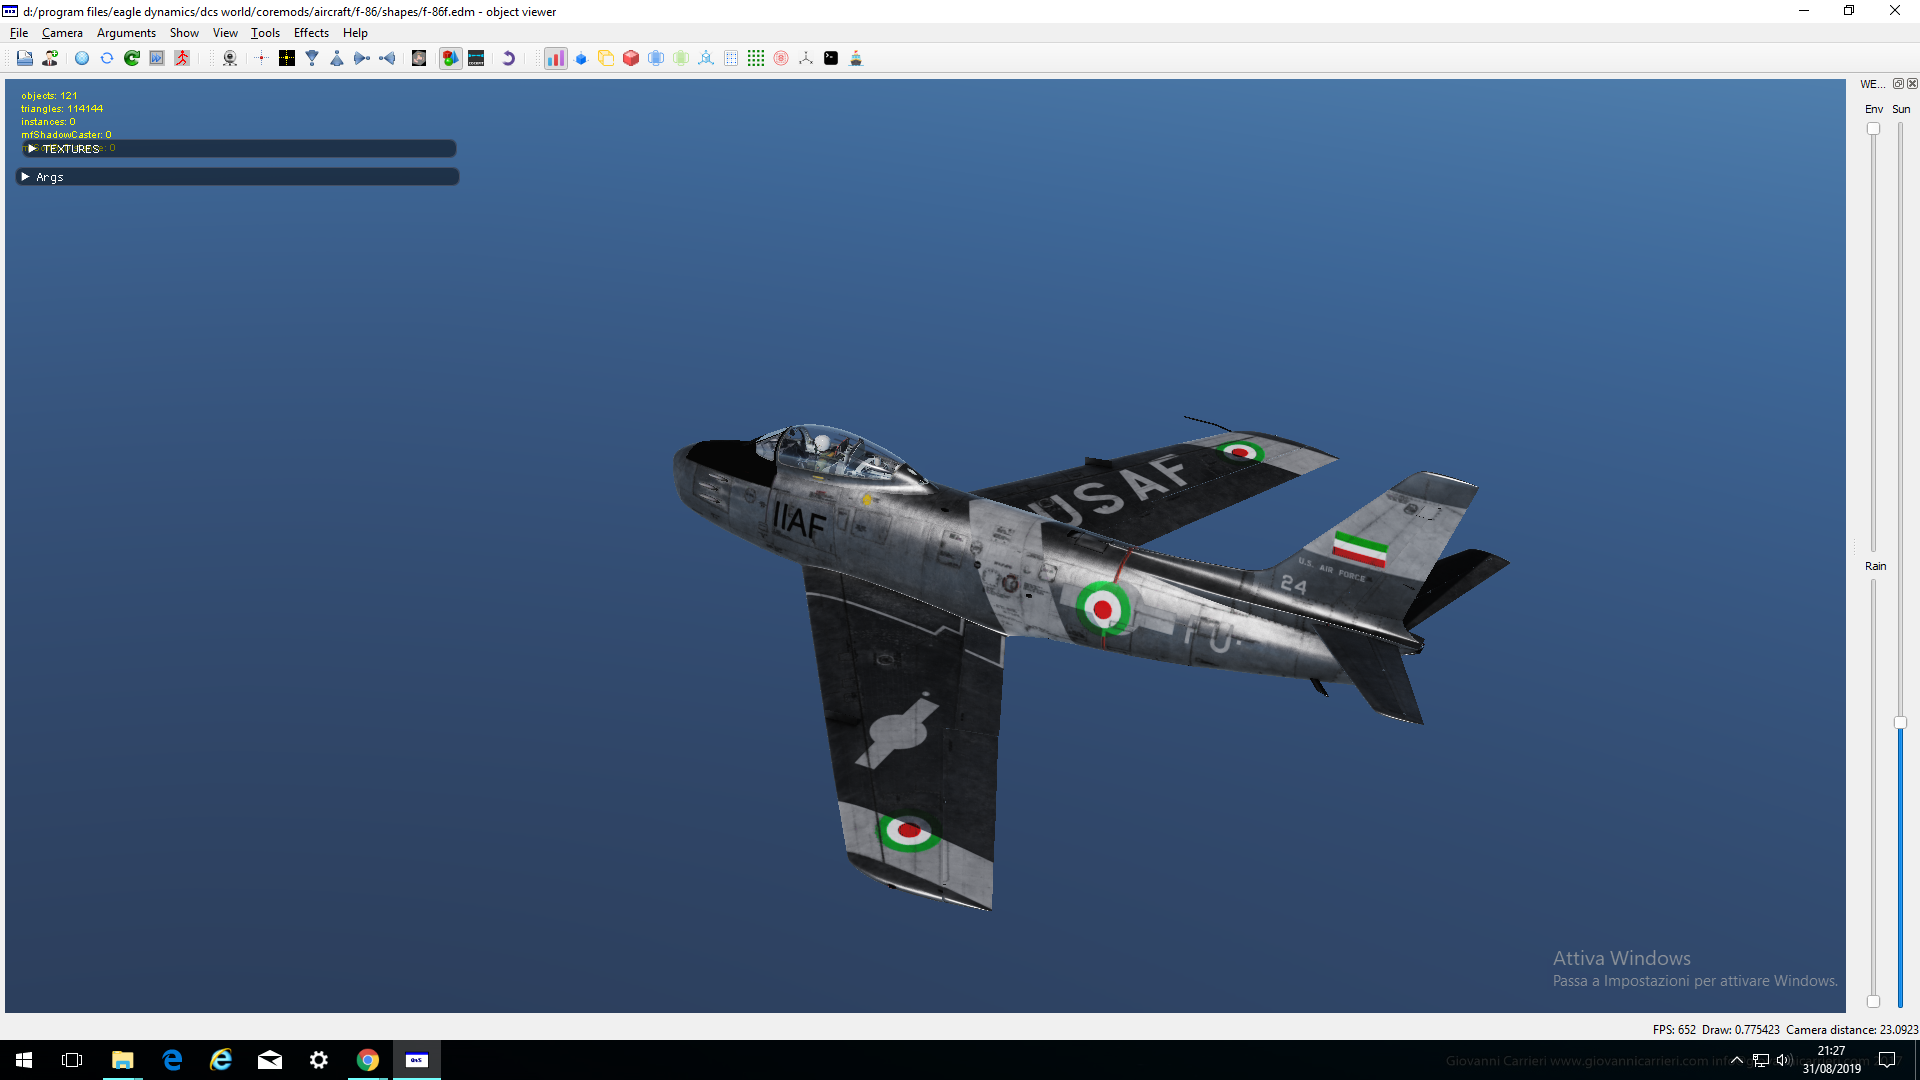The image size is (1920, 1080).
Task: Open the View menu
Action: click(225, 33)
